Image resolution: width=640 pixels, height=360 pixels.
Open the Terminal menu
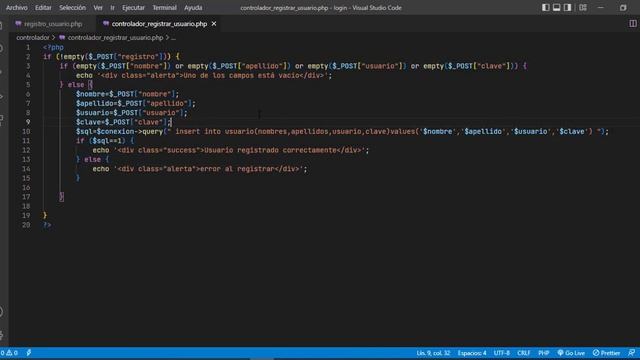pyautogui.click(x=164, y=8)
